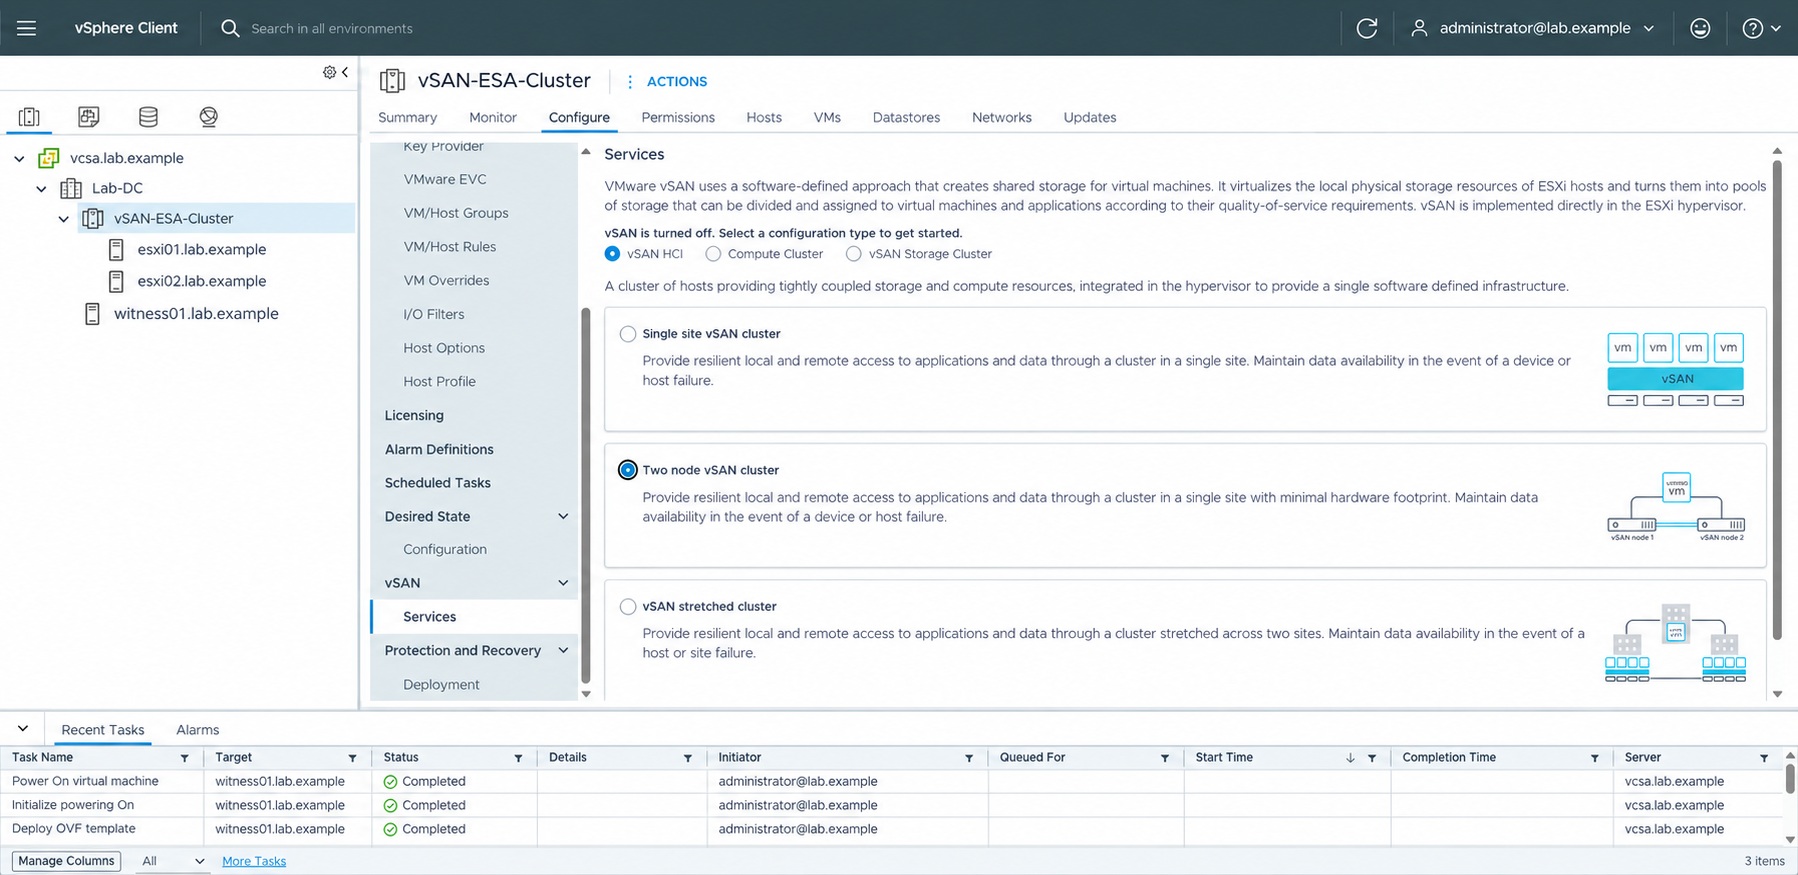Open the ACTIONS menu for cluster
The width and height of the screenshot is (1798, 875).
tap(667, 82)
